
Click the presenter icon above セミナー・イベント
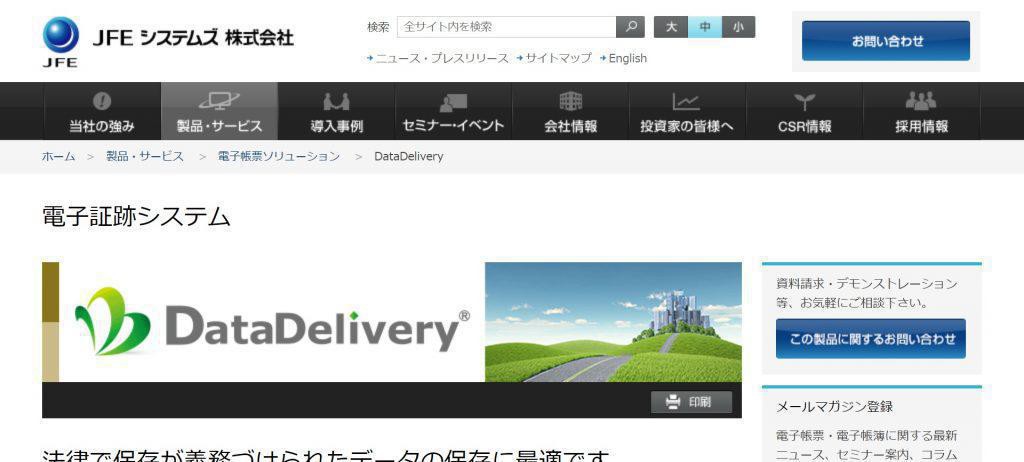point(453,102)
